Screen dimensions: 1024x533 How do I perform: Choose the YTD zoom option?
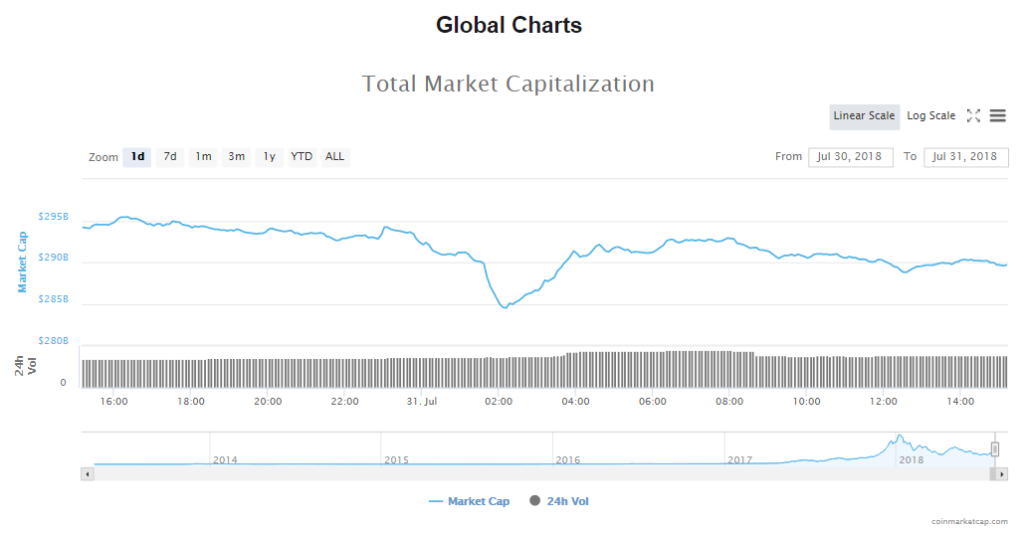301,157
